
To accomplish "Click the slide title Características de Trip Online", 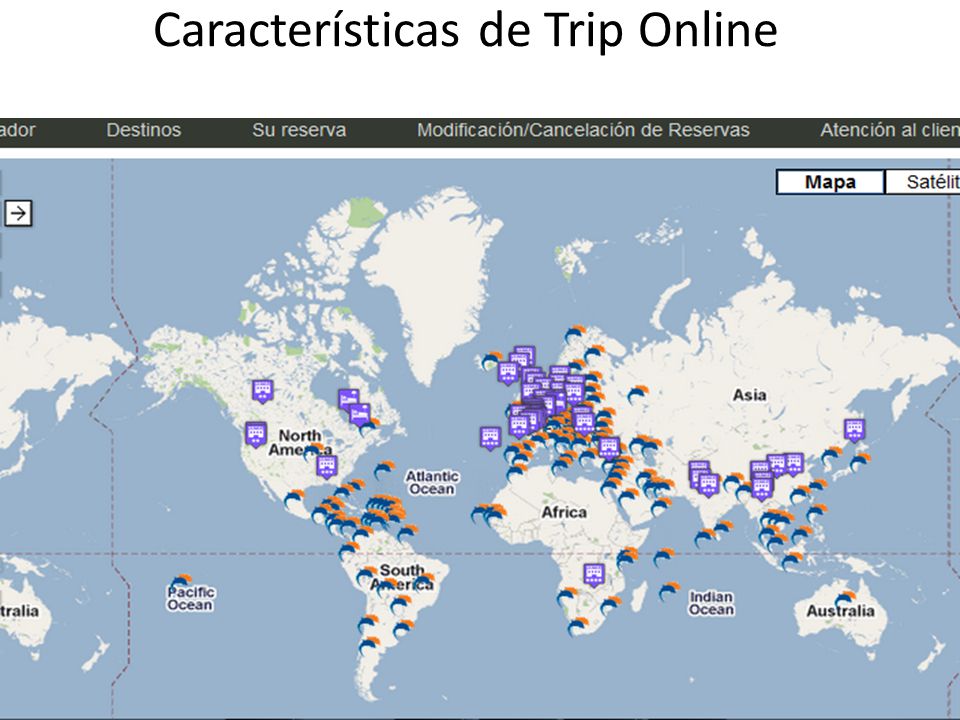I will click(465, 31).
